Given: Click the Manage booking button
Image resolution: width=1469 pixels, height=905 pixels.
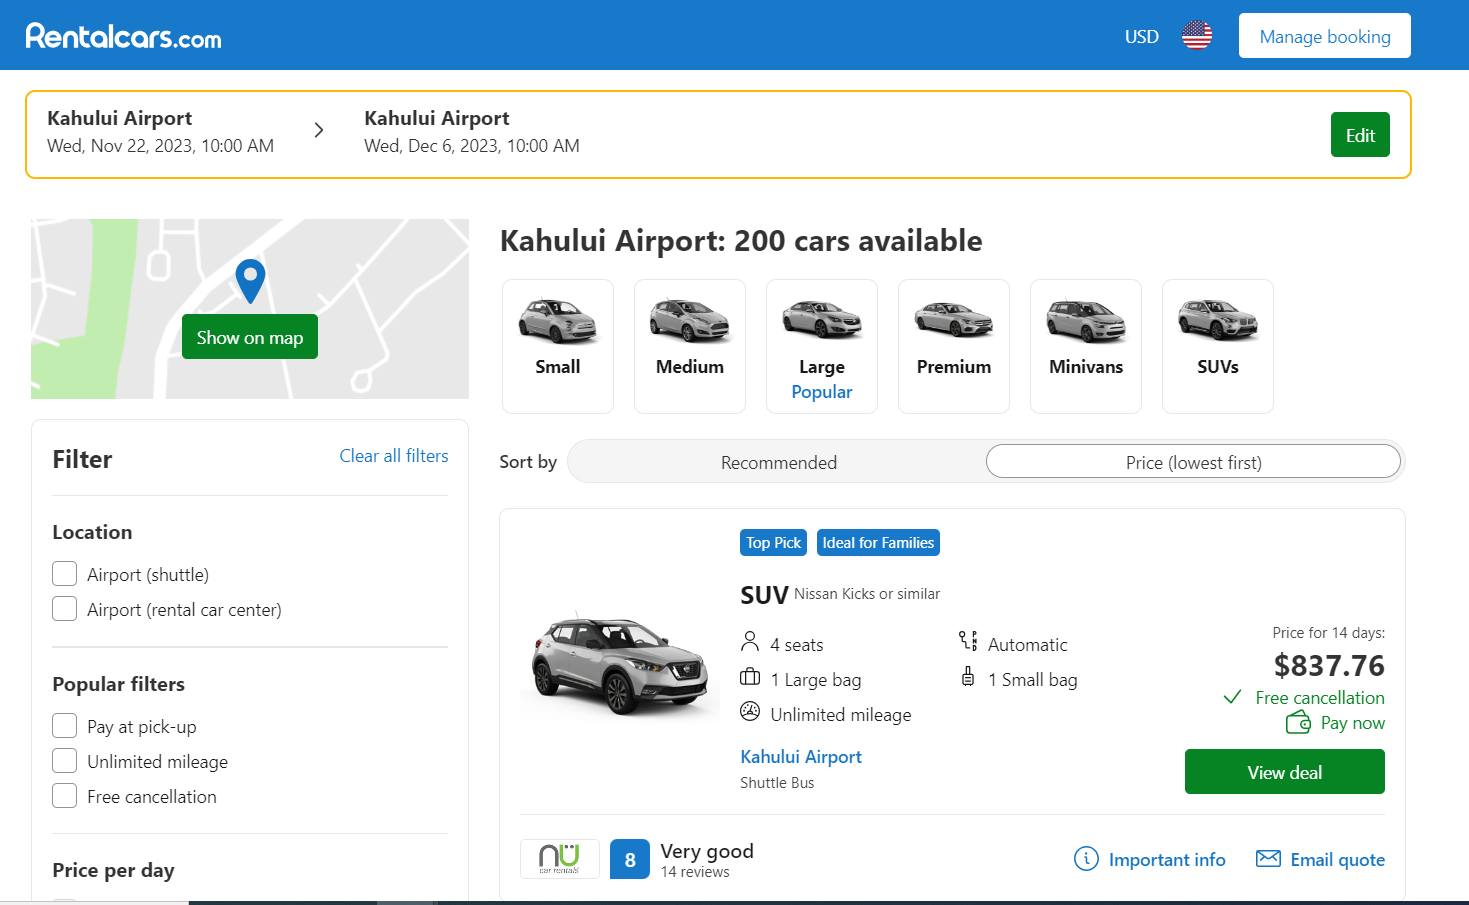Looking at the screenshot, I should (1325, 36).
